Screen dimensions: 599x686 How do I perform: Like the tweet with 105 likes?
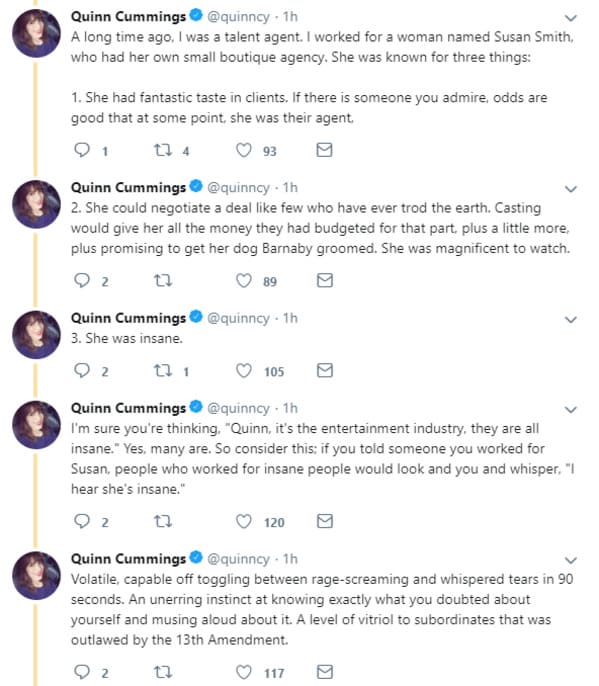pos(244,371)
